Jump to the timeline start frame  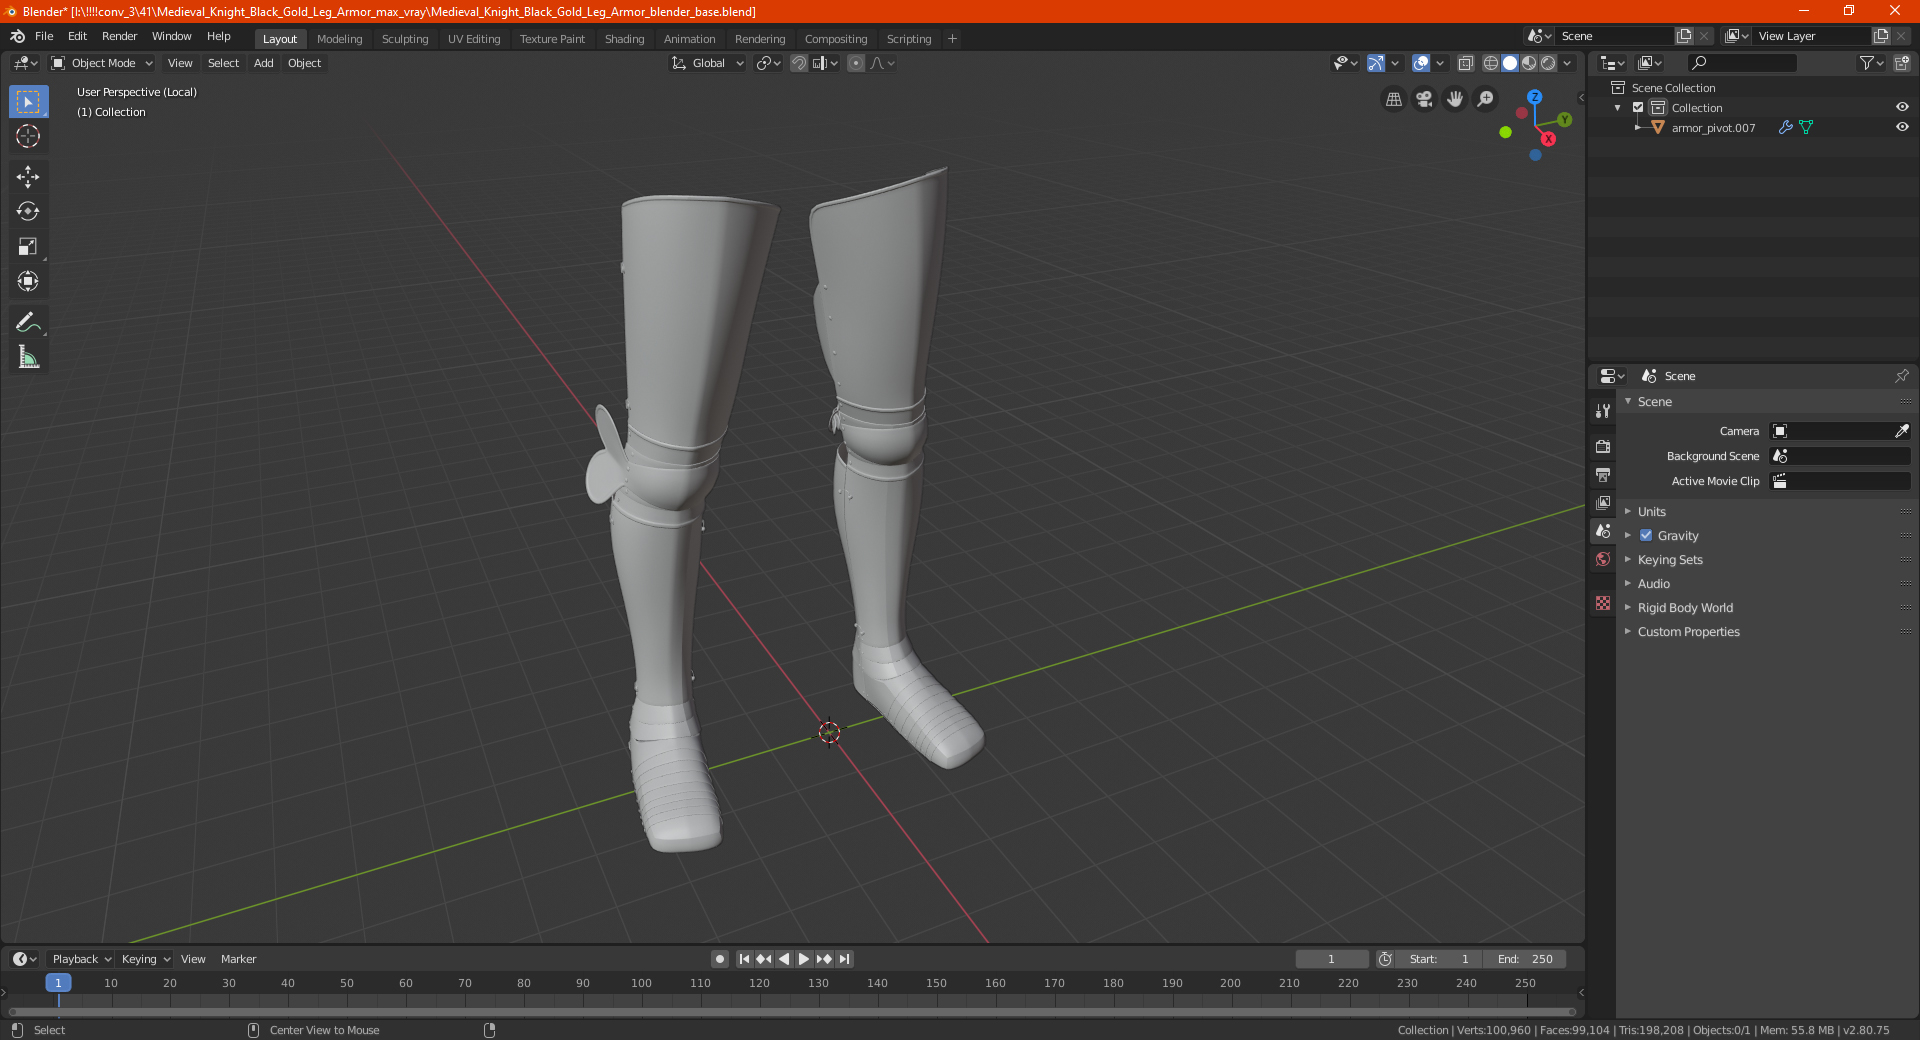point(744,959)
